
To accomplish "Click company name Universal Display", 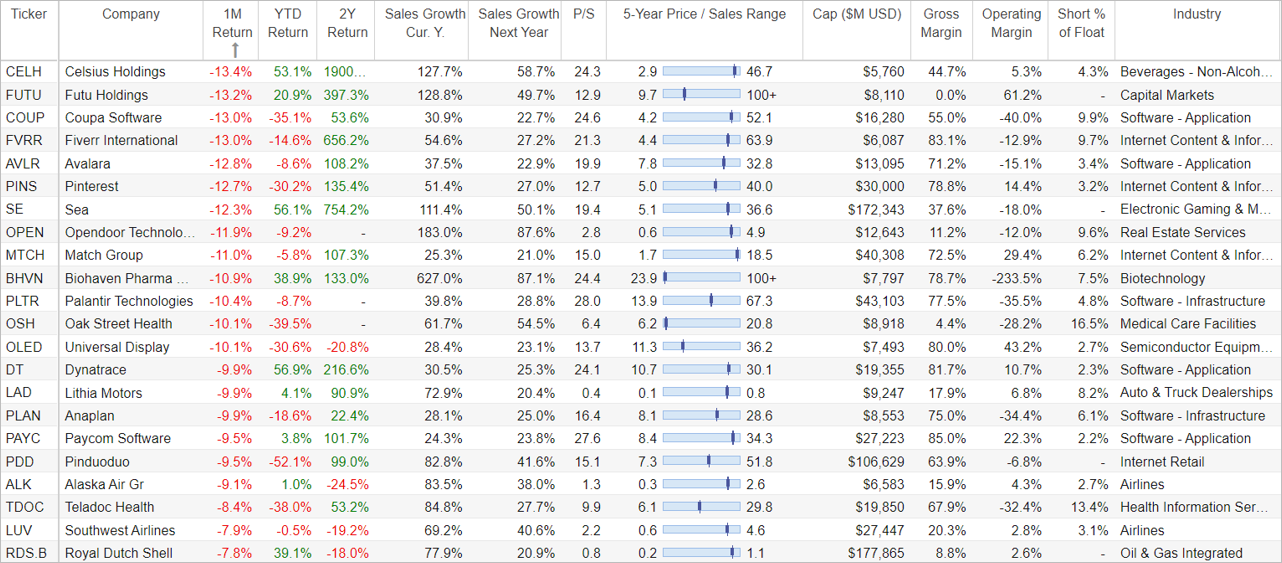I will pos(117,347).
